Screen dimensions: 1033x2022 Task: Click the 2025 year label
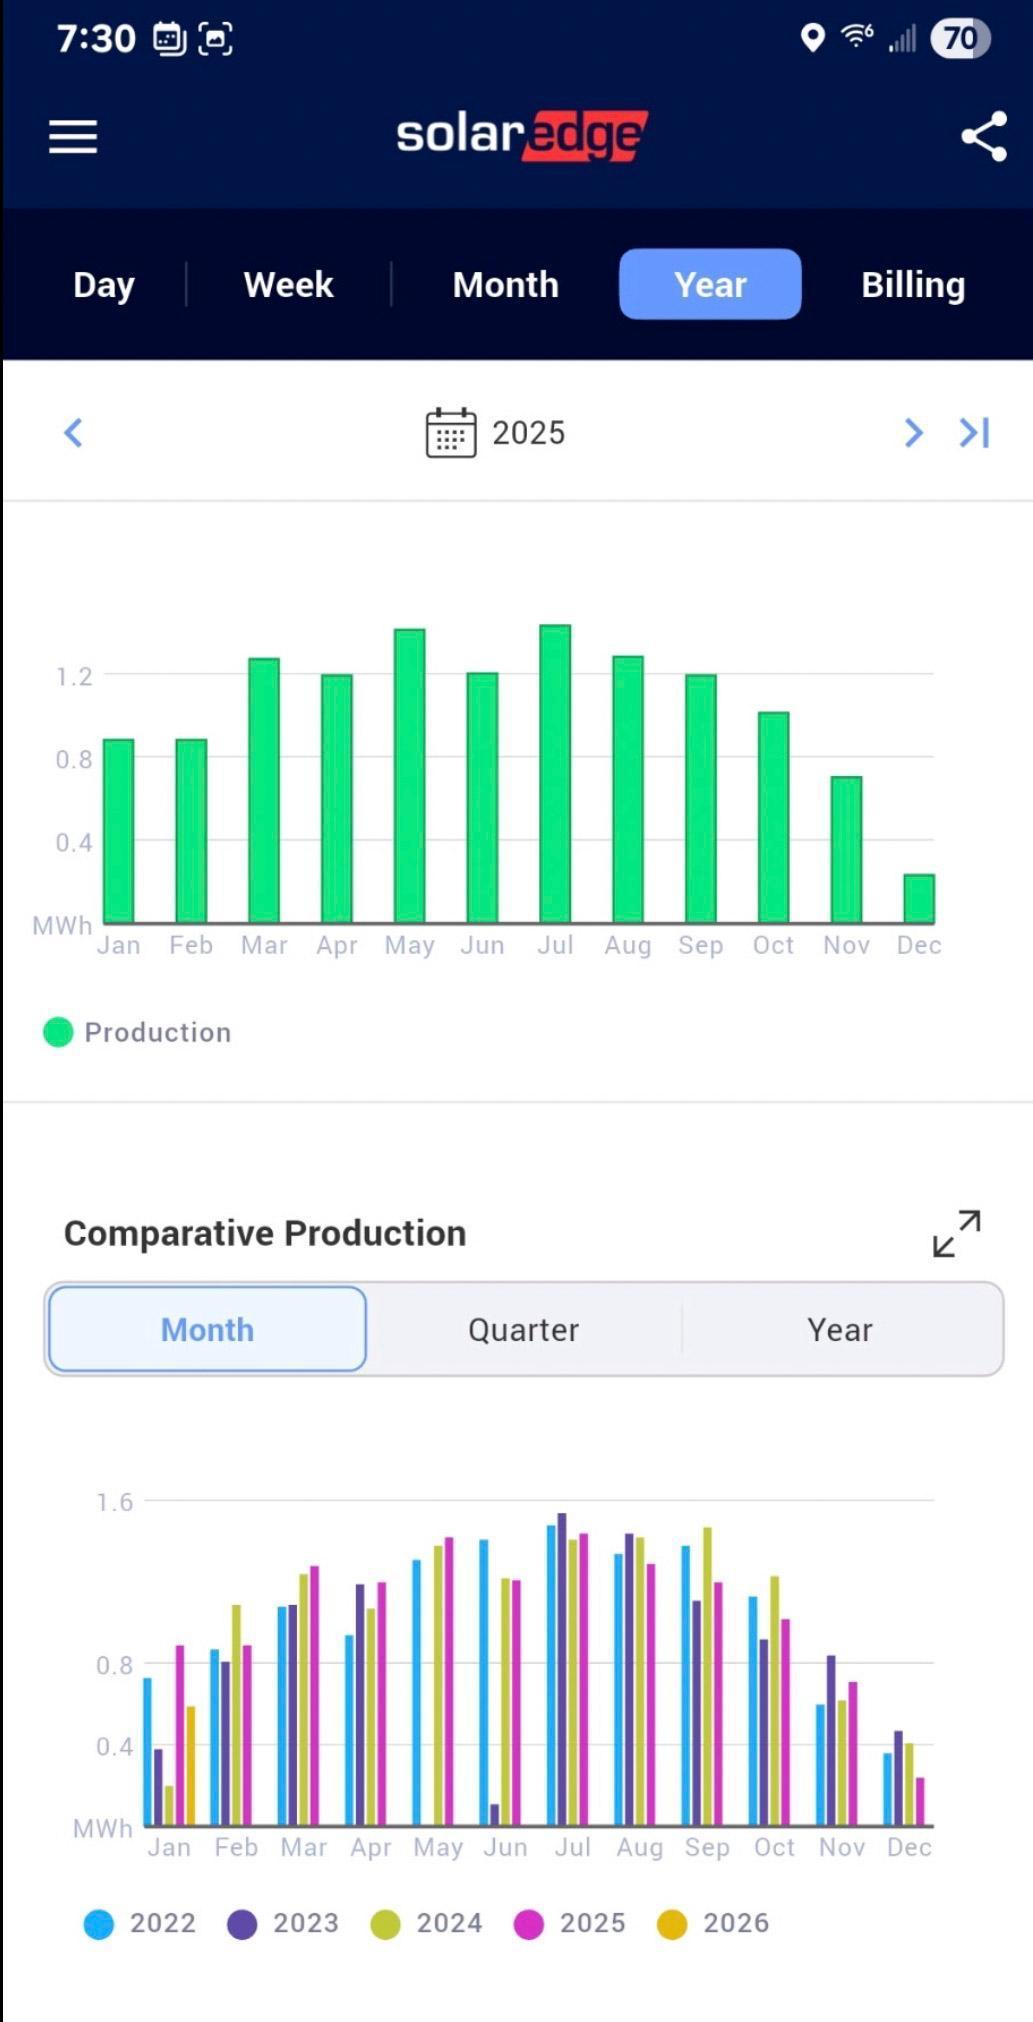[x=528, y=433]
